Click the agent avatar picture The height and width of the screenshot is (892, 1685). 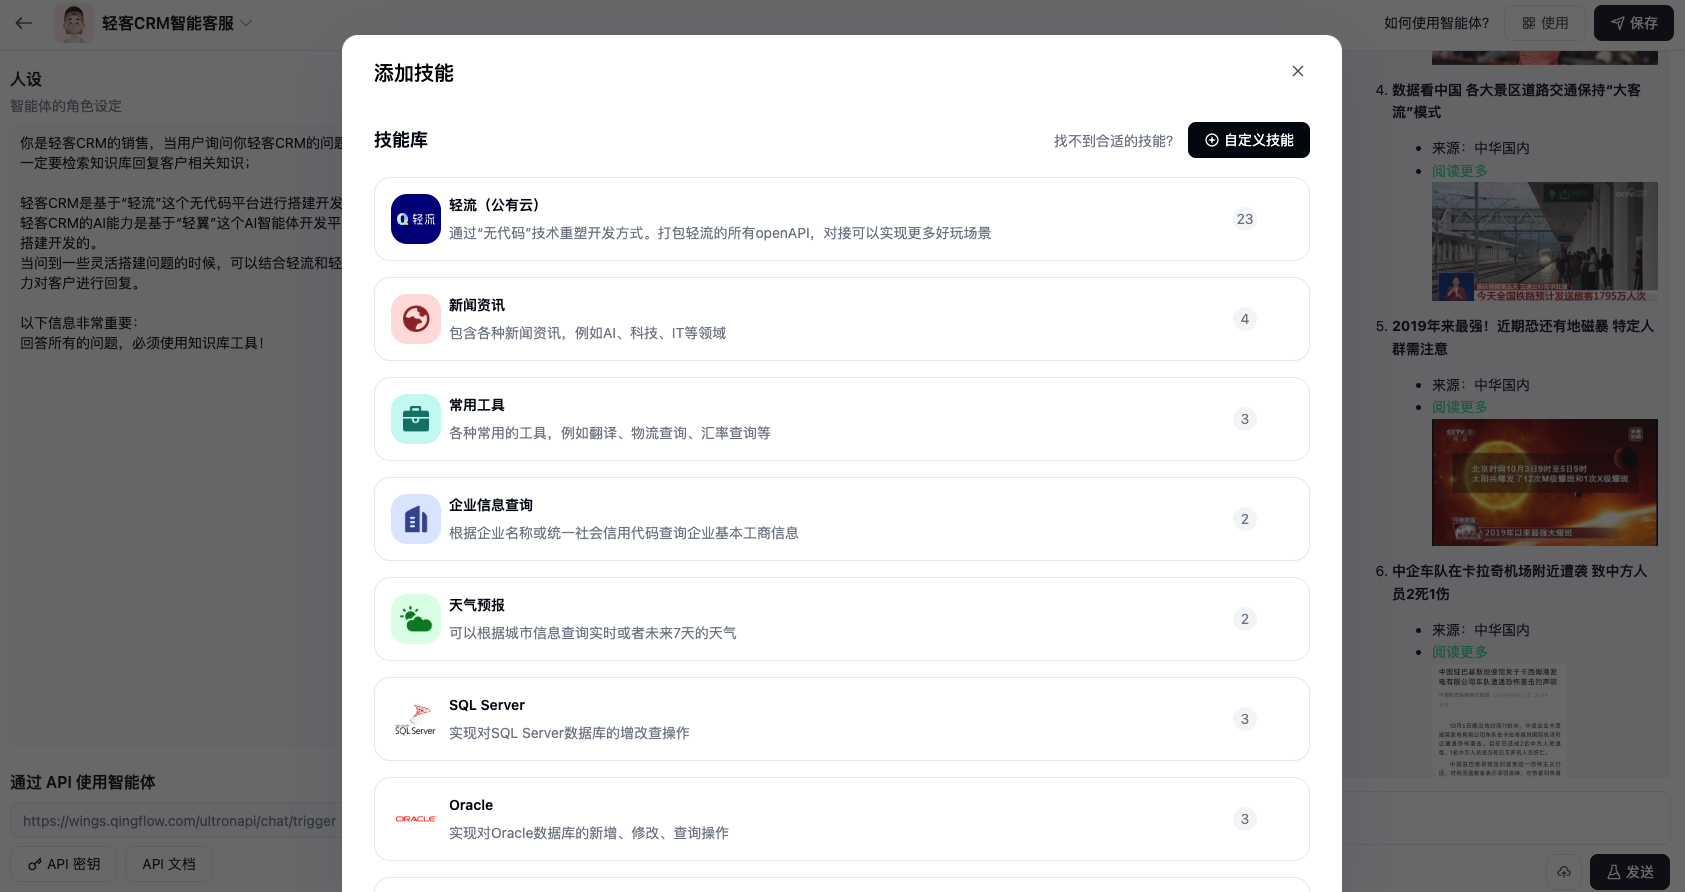(73, 23)
